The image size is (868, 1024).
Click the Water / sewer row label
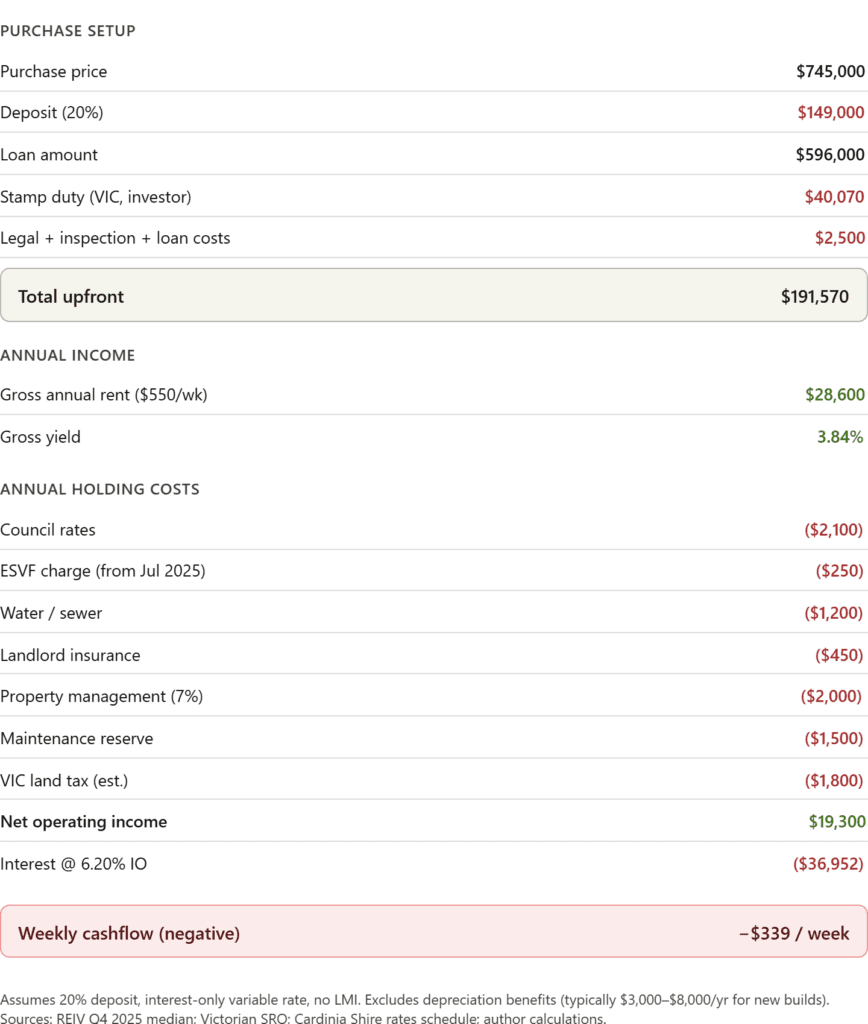pyautogui.click(x=51, y=613)
